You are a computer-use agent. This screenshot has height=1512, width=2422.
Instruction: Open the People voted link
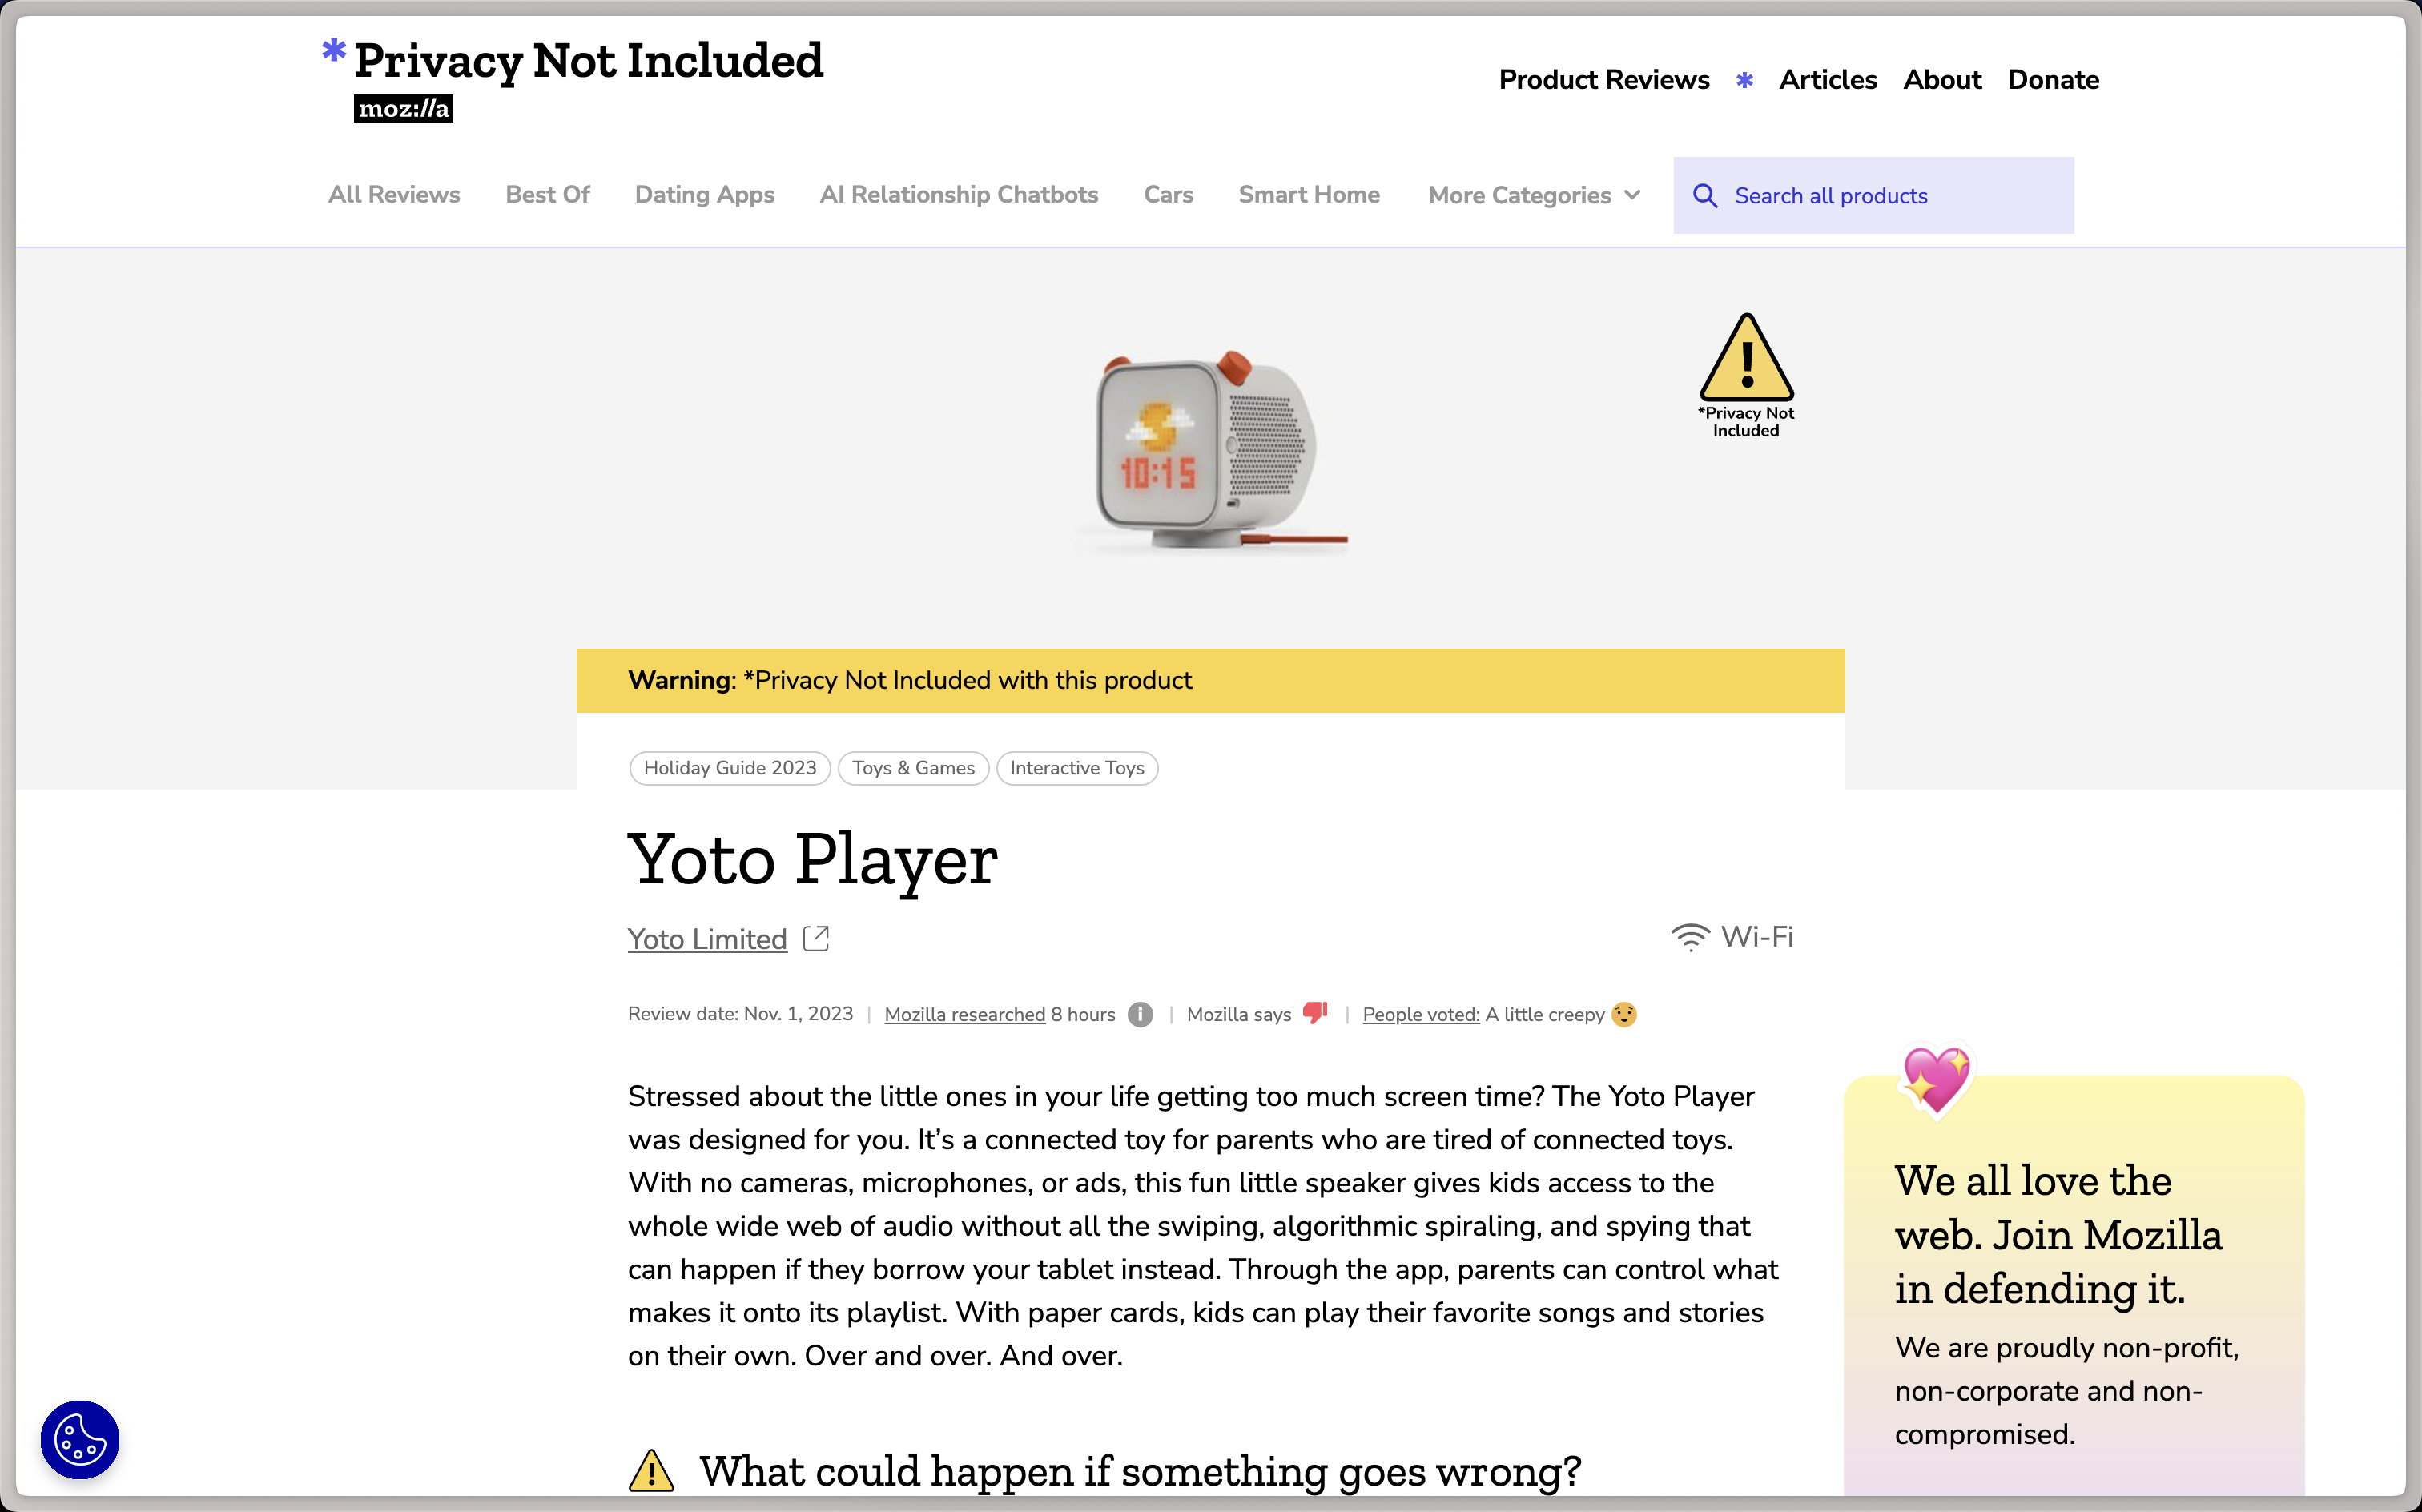[1421, 1014]
